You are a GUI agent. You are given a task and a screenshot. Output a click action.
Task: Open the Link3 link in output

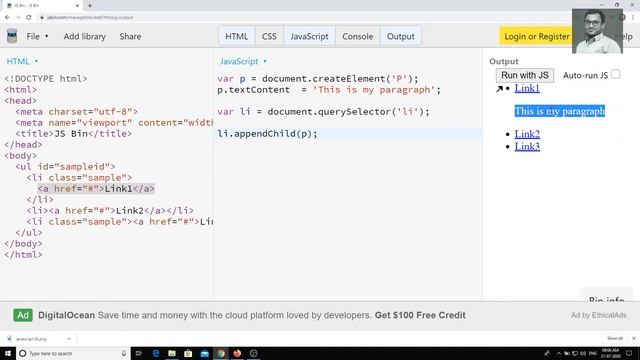tap(527, 146)
